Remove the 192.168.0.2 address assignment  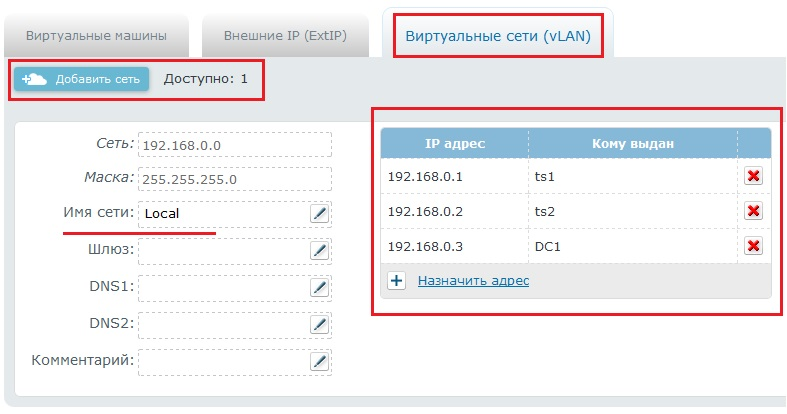click(x=754, y=211)
